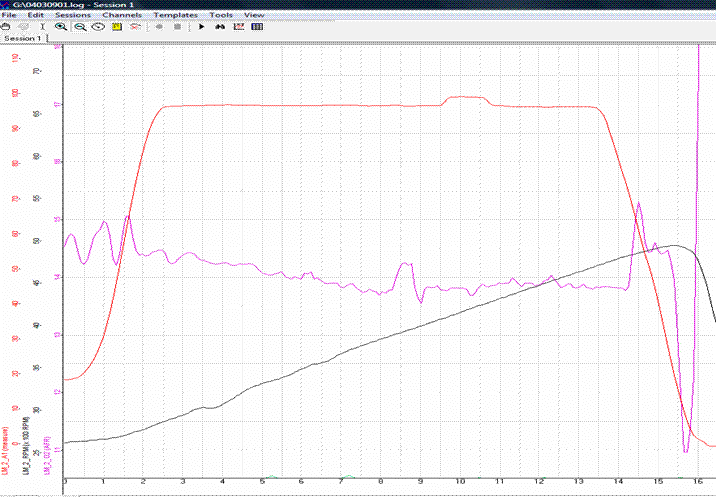716x497 pixels.
Task: Click the yellow toolbar icon
Action: [116, 27]
